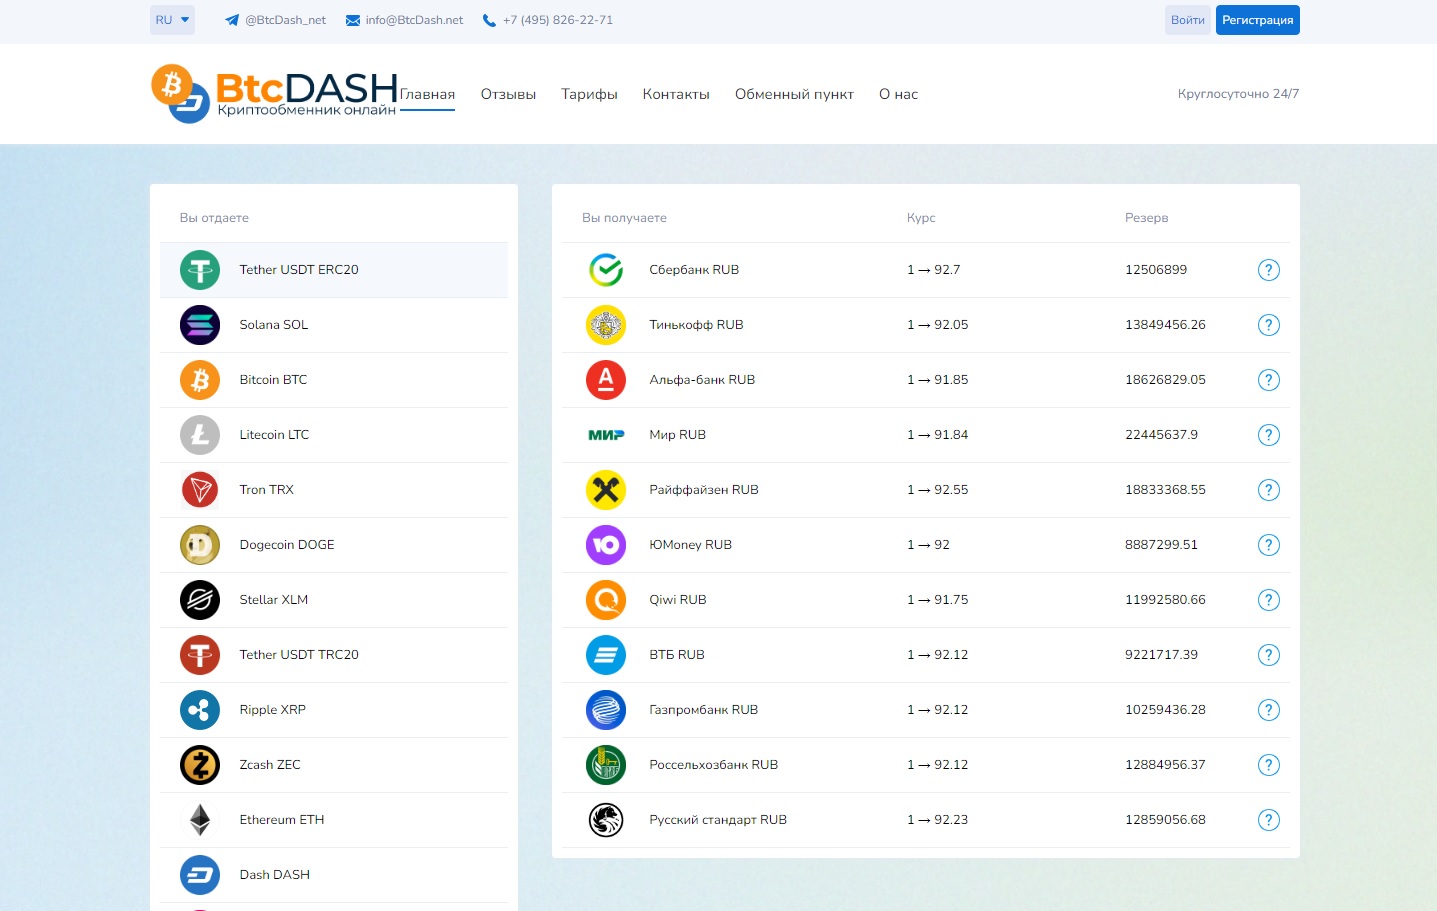
Task: Go to the Главная menu item
Action: (x=427, y=94)
